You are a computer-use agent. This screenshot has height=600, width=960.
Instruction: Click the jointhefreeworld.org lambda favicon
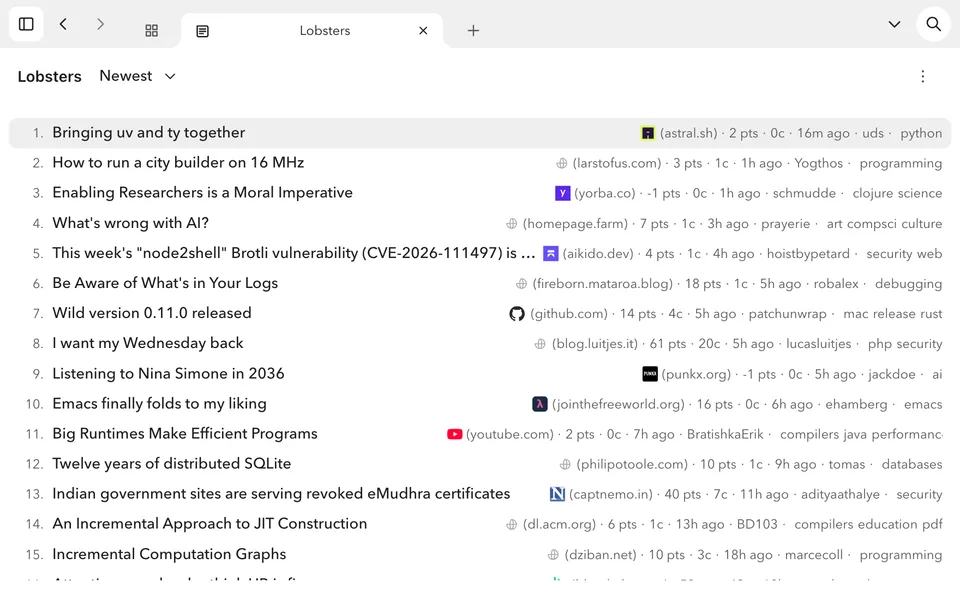point(539,404)
